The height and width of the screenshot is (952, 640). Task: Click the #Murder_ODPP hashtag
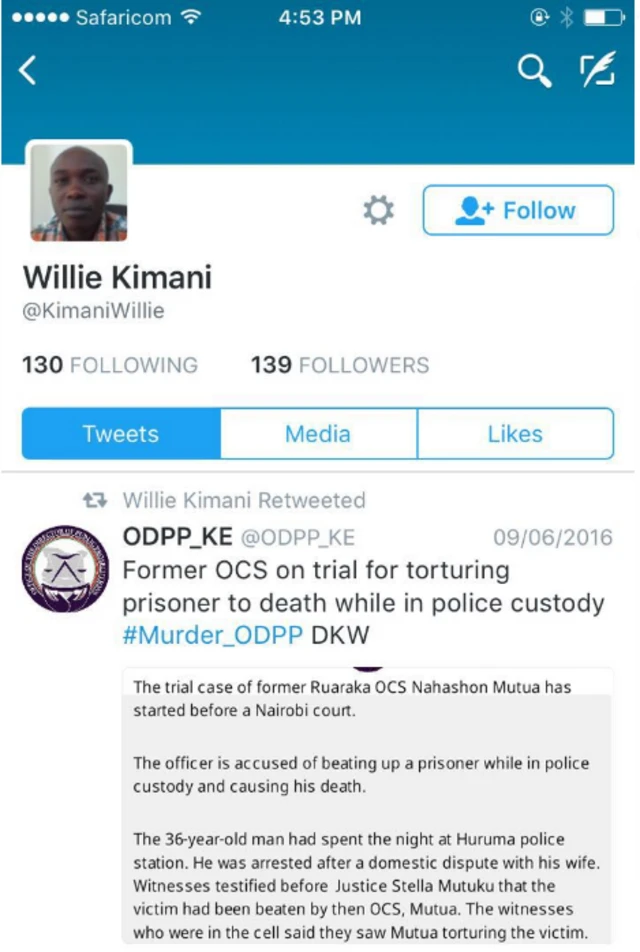(213, 635)
